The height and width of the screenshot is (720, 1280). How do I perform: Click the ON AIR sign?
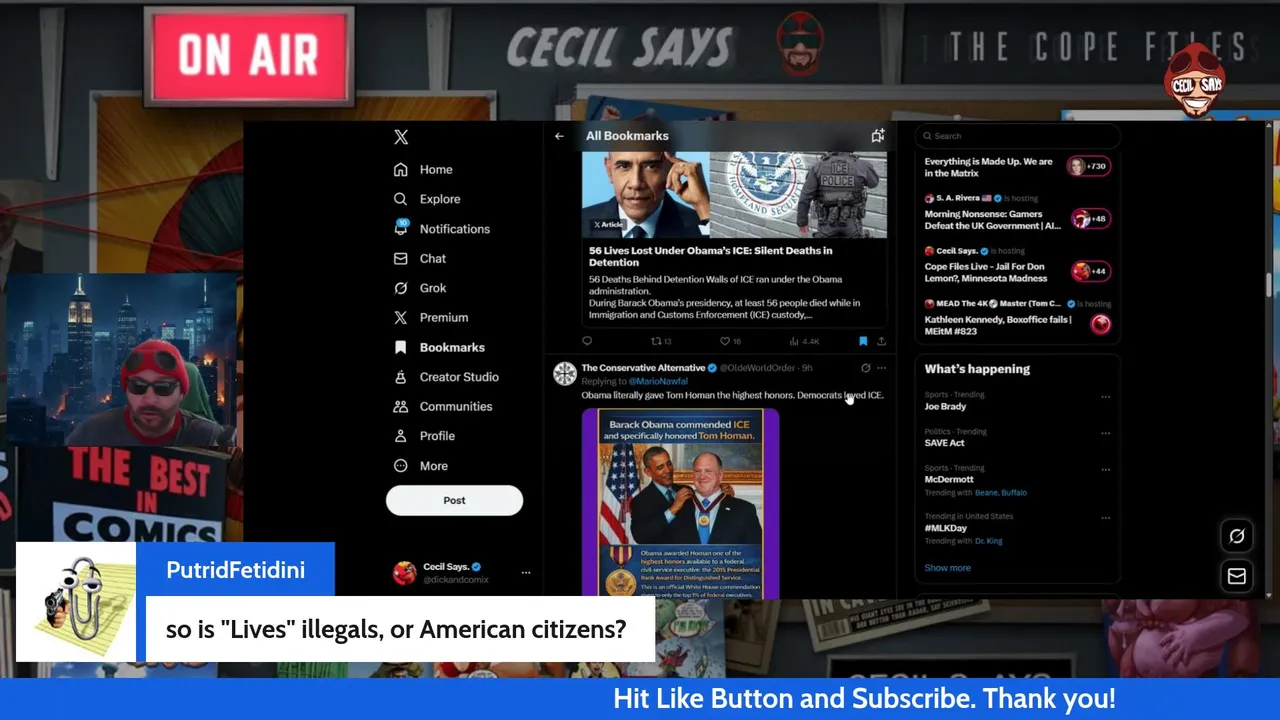click(248, 55)
